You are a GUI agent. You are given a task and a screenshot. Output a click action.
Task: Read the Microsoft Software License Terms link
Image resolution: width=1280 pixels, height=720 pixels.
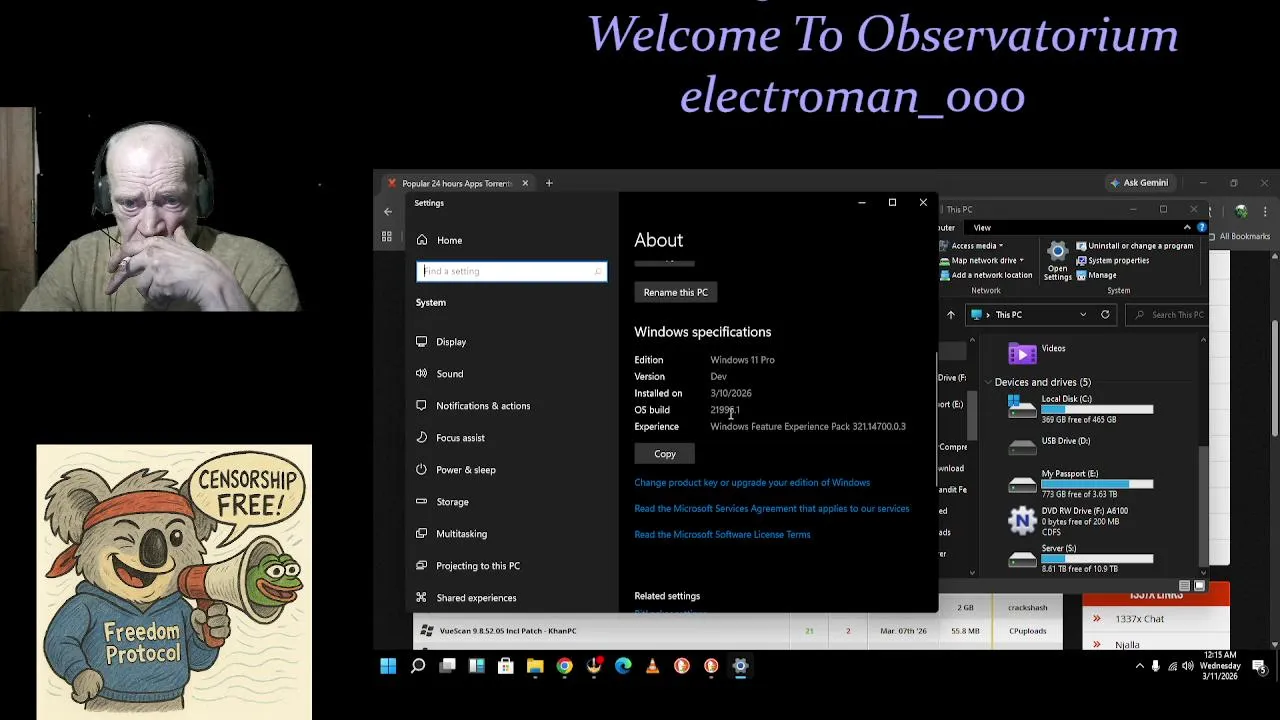tap(722, 534)
